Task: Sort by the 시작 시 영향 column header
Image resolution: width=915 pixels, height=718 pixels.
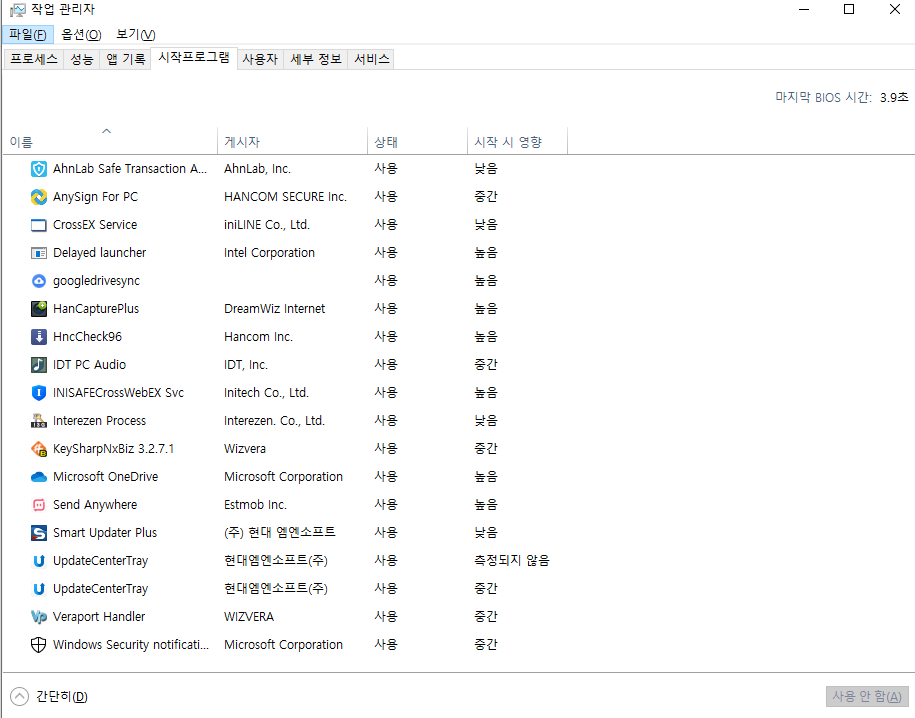Action: click(517, 141)
